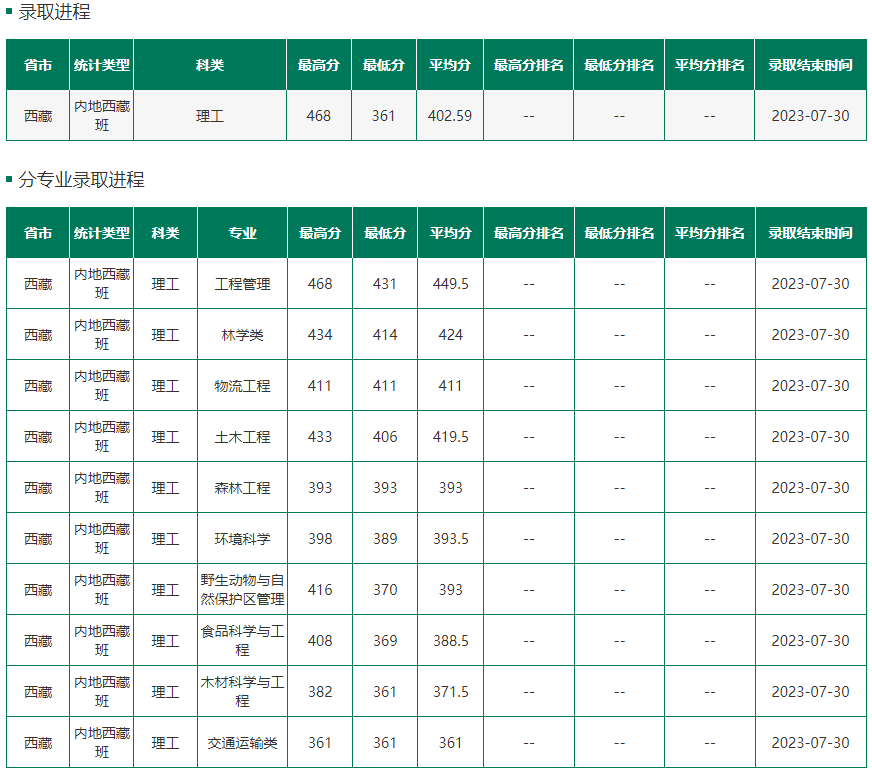Click the average score 419.5 for 土木工程
872x778 pixels.
(451, 437)
